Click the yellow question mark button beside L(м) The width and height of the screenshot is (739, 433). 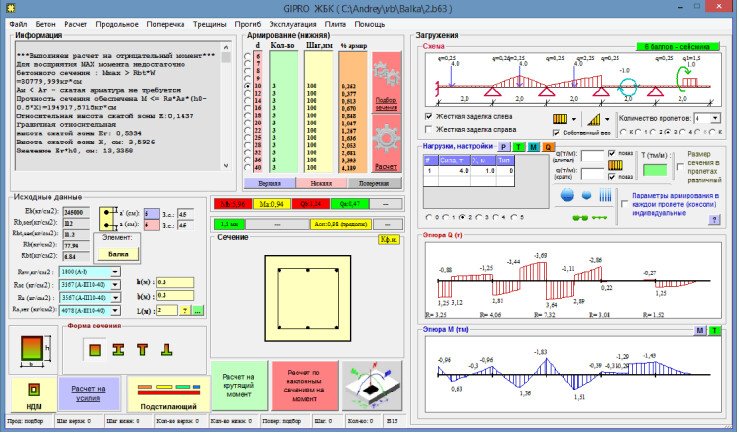coord(185,310)
